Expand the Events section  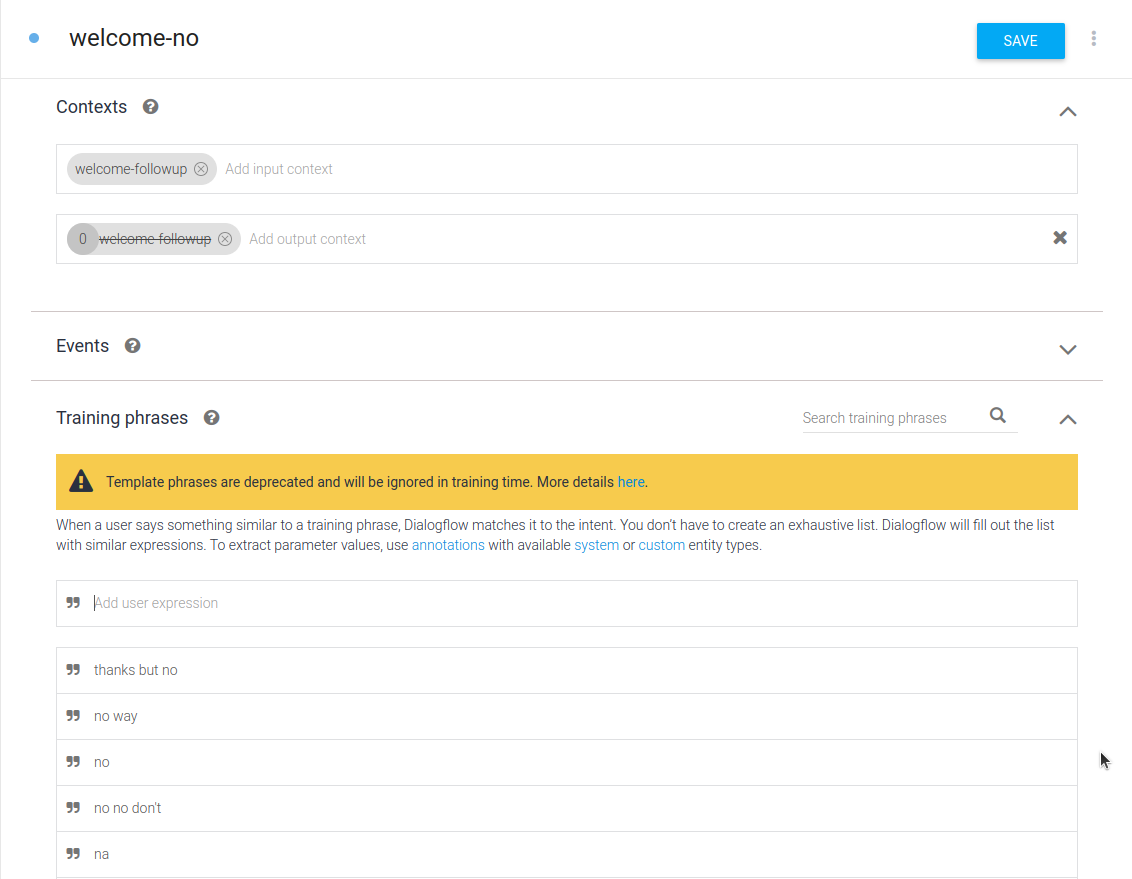[x=1067, y=349]
